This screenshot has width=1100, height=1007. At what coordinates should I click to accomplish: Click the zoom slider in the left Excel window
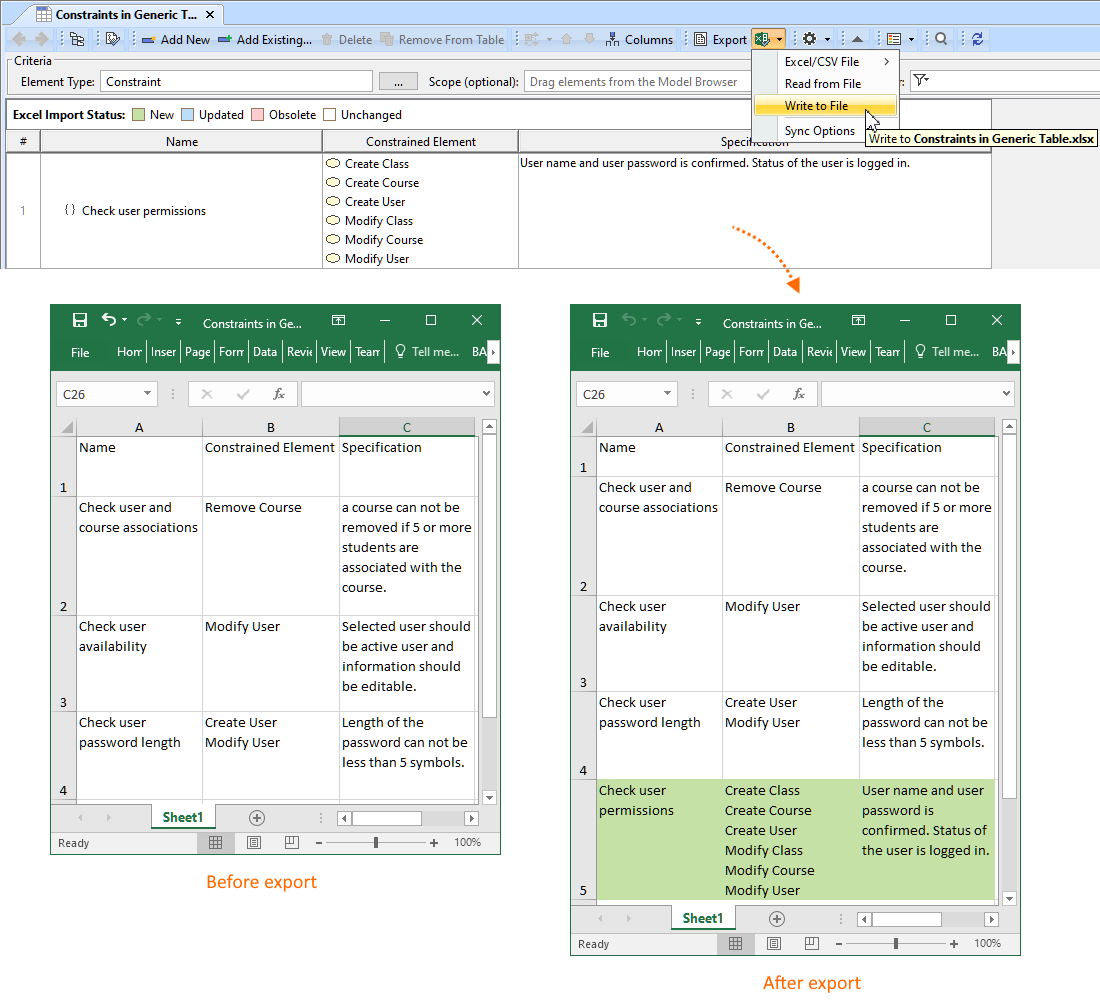point(376,843)
